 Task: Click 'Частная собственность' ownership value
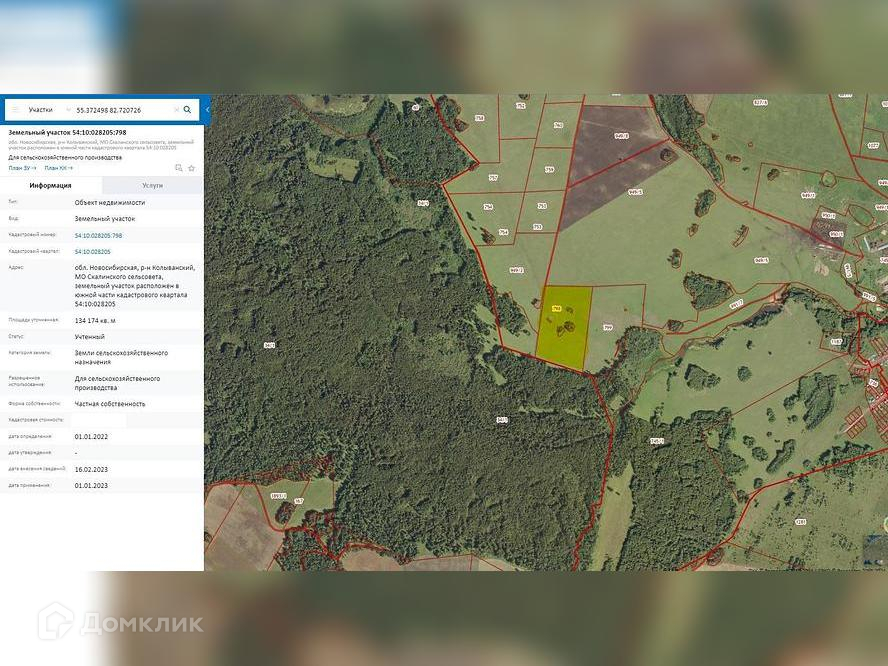click(x=110, y=404)
